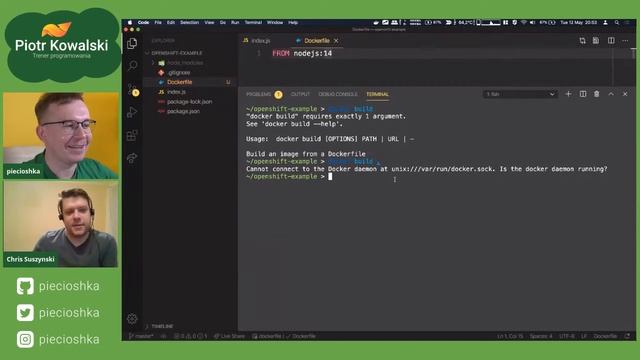This screenshot has height=360, width=640.
Task: Click the Instagram icon beside piecioshka
Action: click(x=25, y=339)
